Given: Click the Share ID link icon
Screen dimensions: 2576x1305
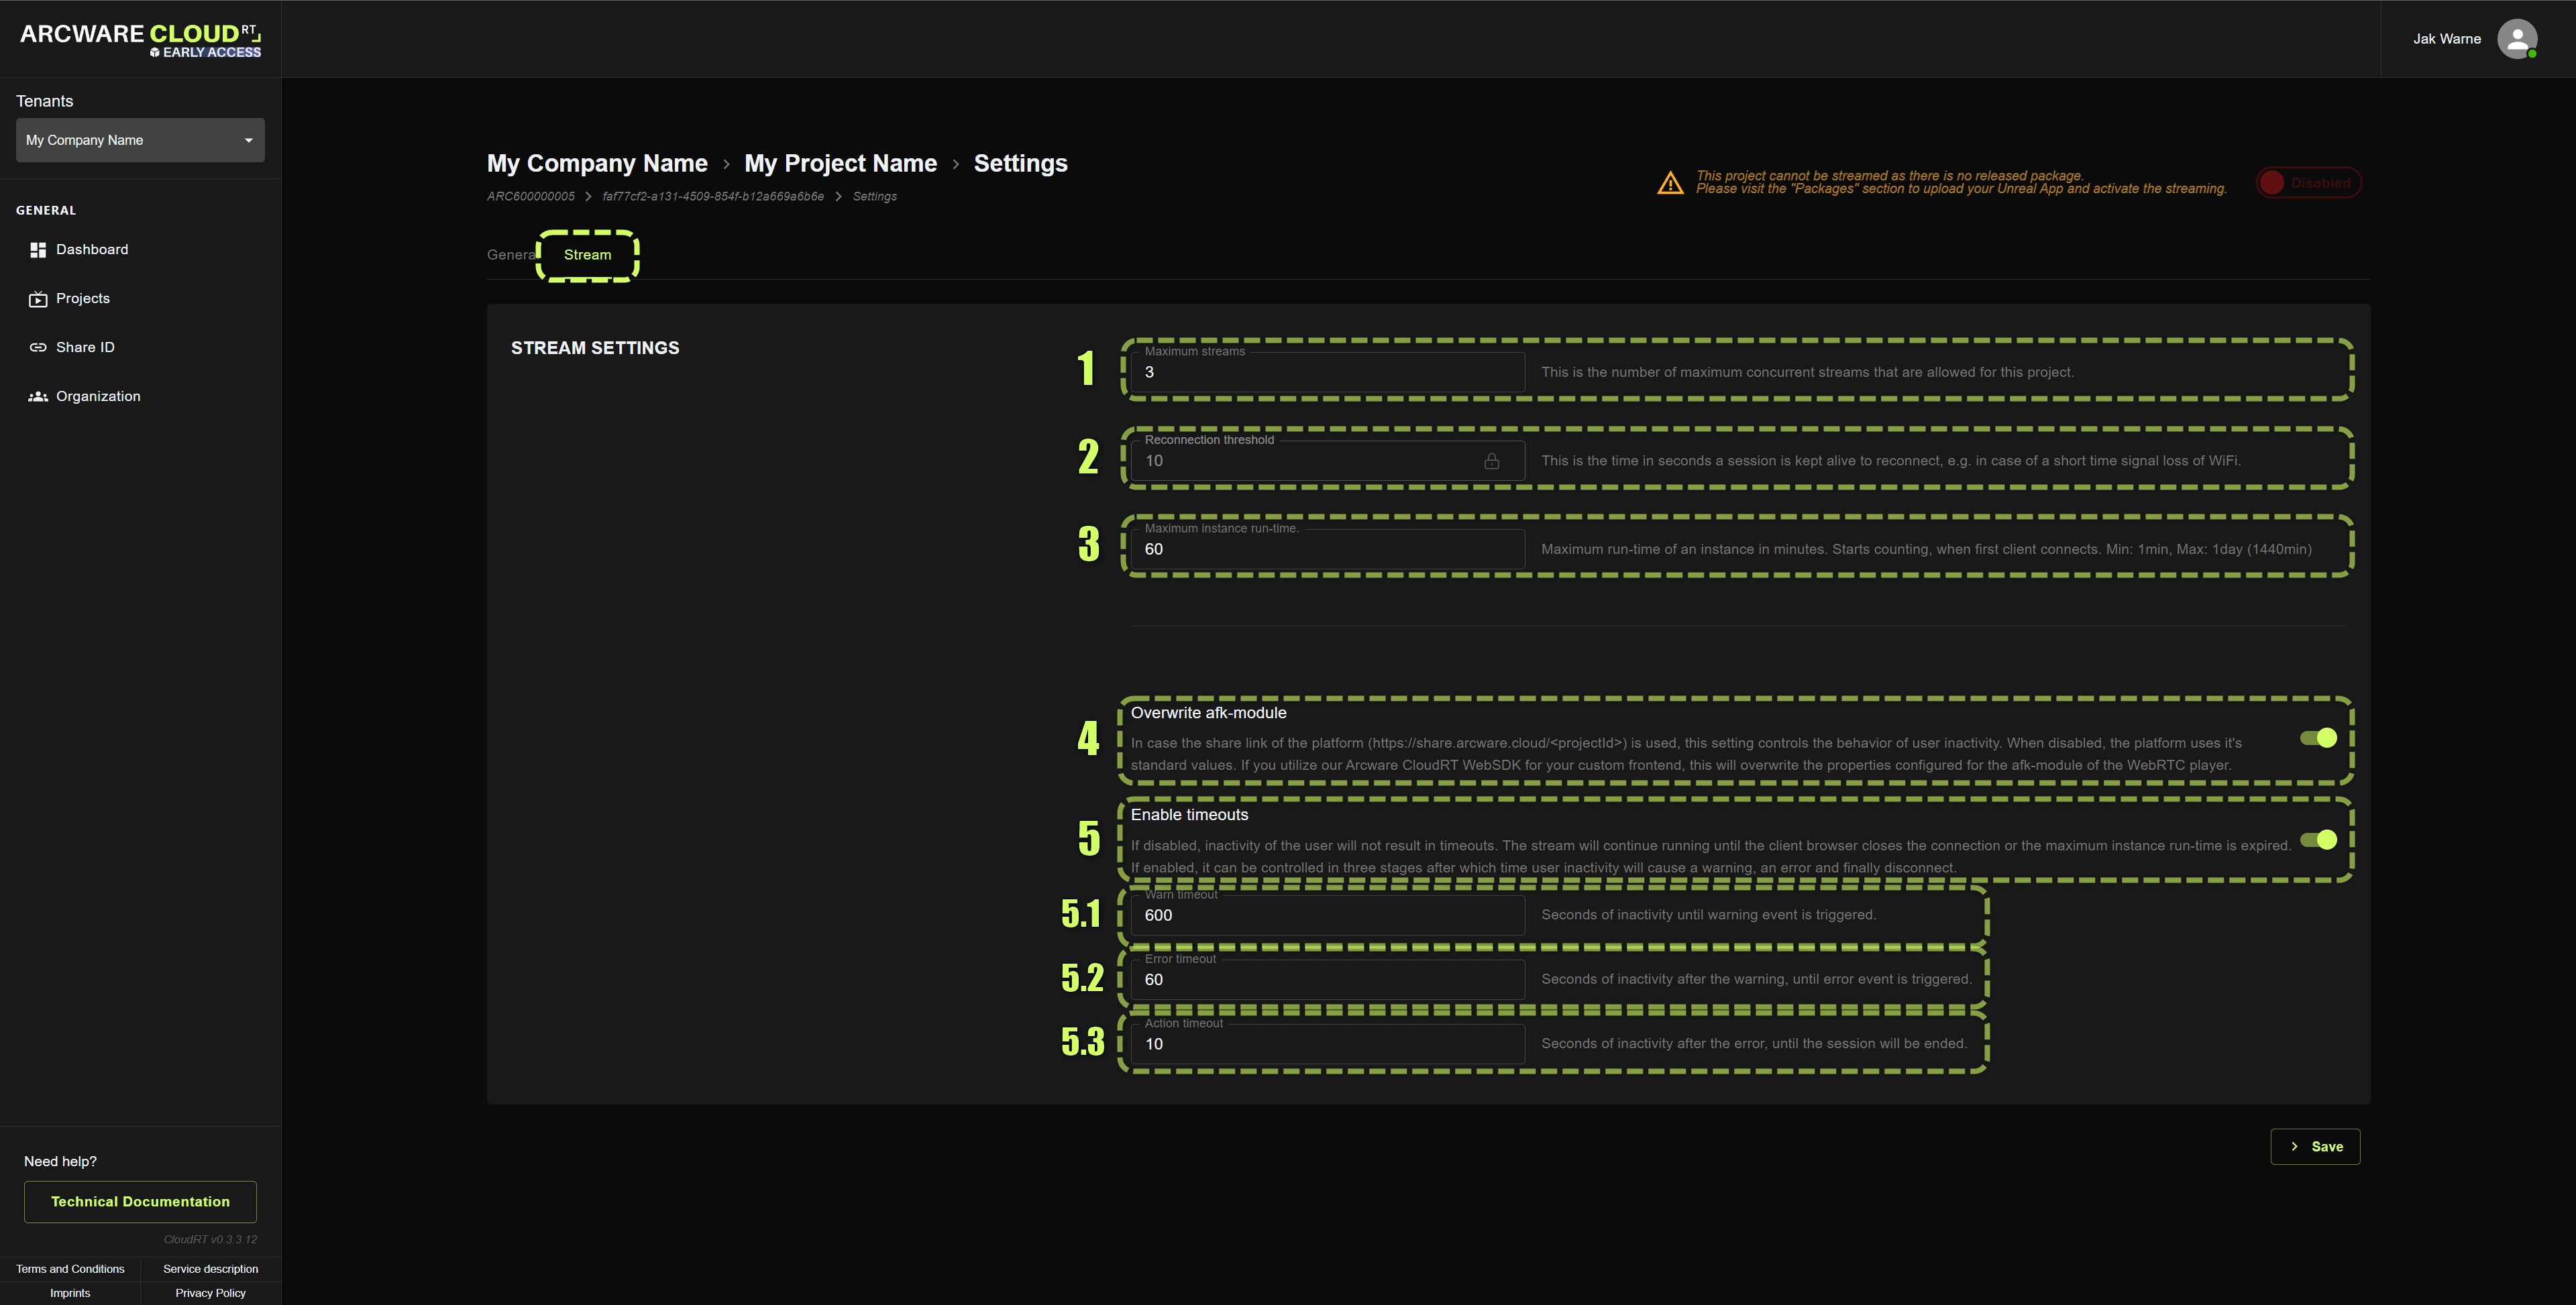Looking at the screenshot, I should click(x=38, y=348).
